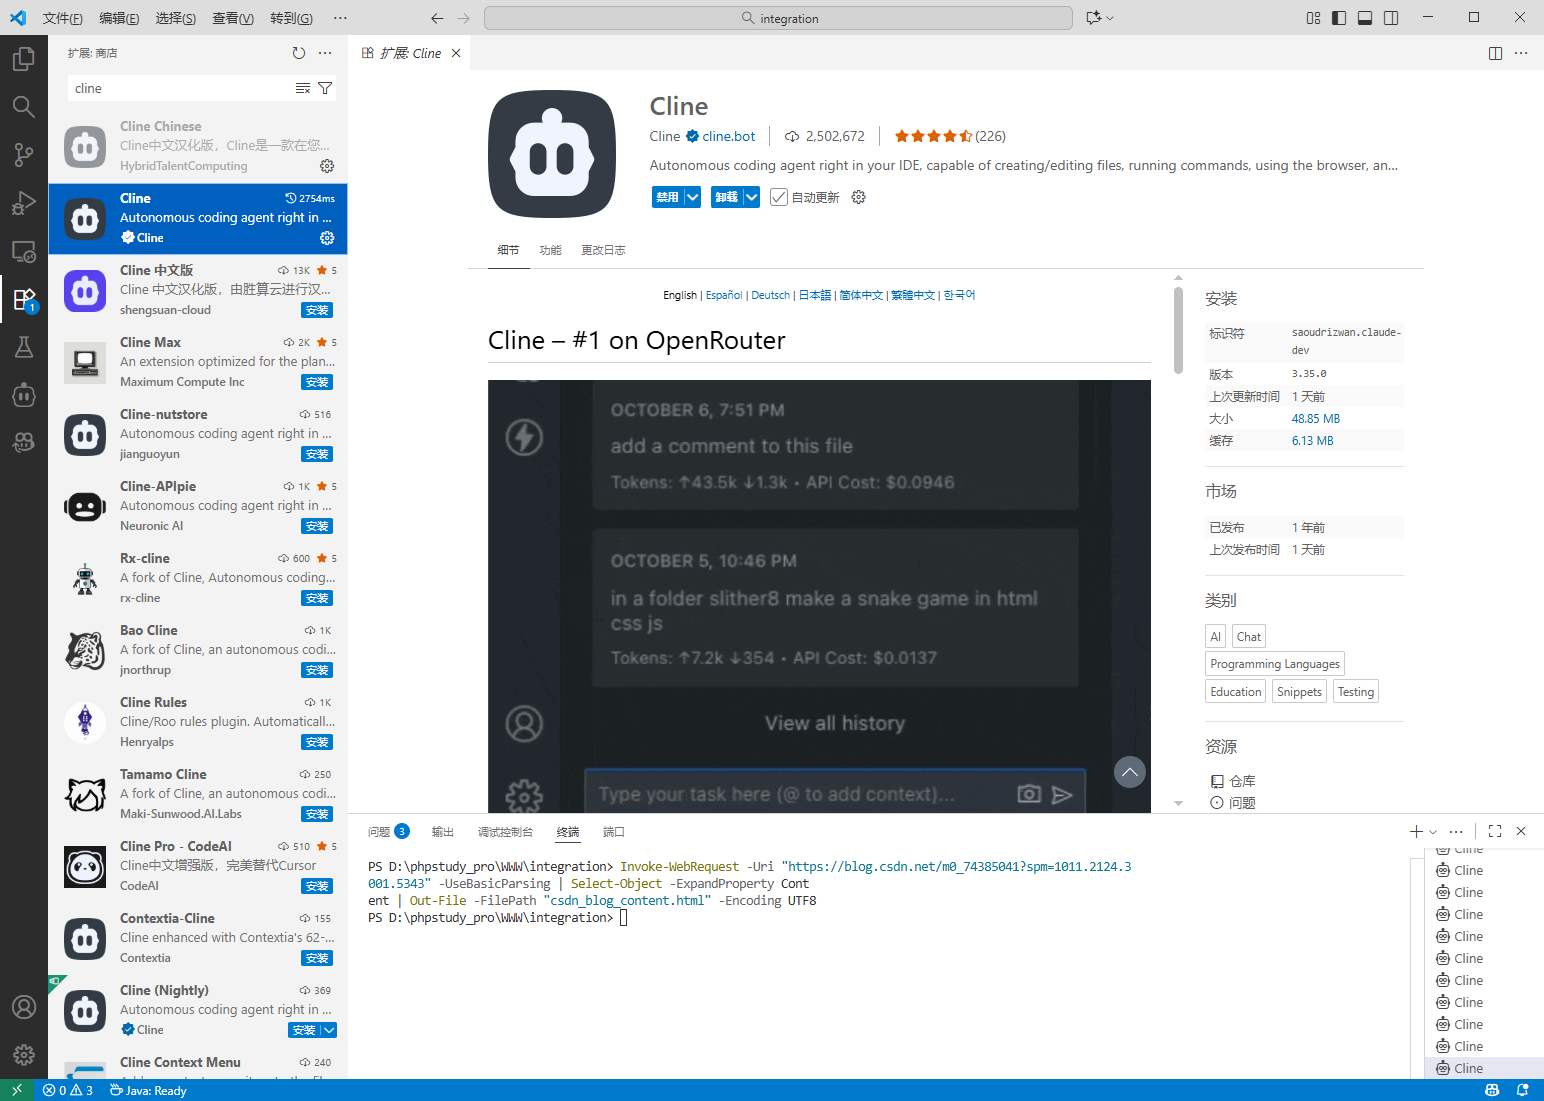Refresh the extensions marketplace list
Screen dimensions: 1544x1101
298,53
